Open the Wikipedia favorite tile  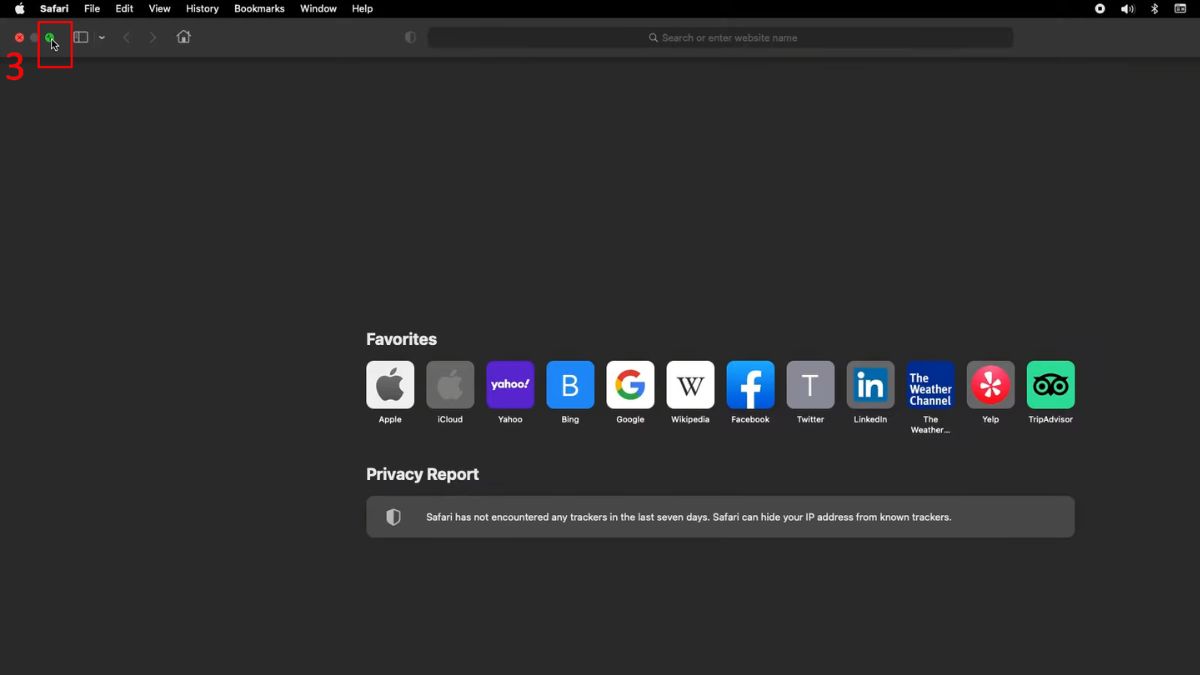[x=690, y=385]
